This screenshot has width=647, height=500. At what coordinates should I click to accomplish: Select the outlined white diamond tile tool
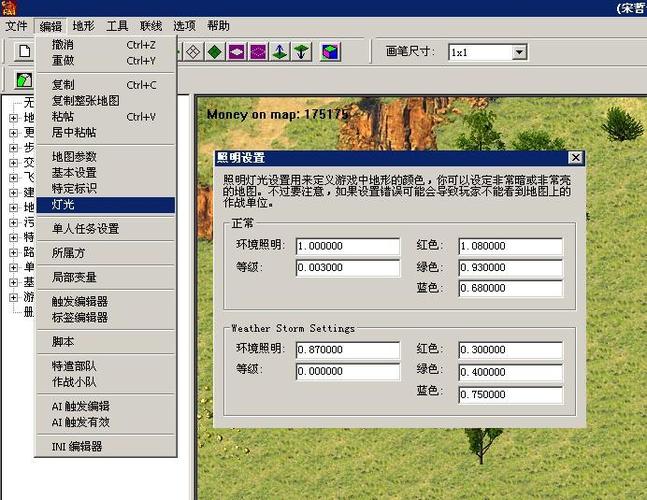click(193, 51)
